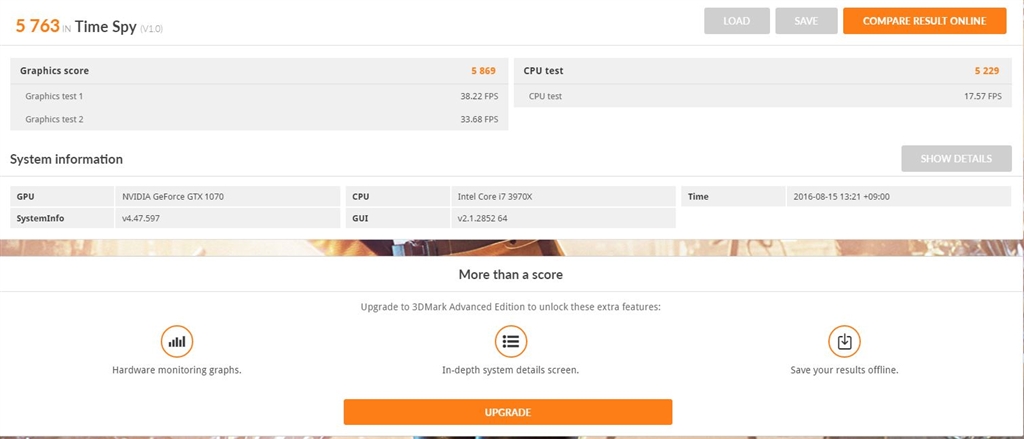Click the CPU test 17.57 FPS row
This screenshot has height=439, width=1024.
click(762, 96)
